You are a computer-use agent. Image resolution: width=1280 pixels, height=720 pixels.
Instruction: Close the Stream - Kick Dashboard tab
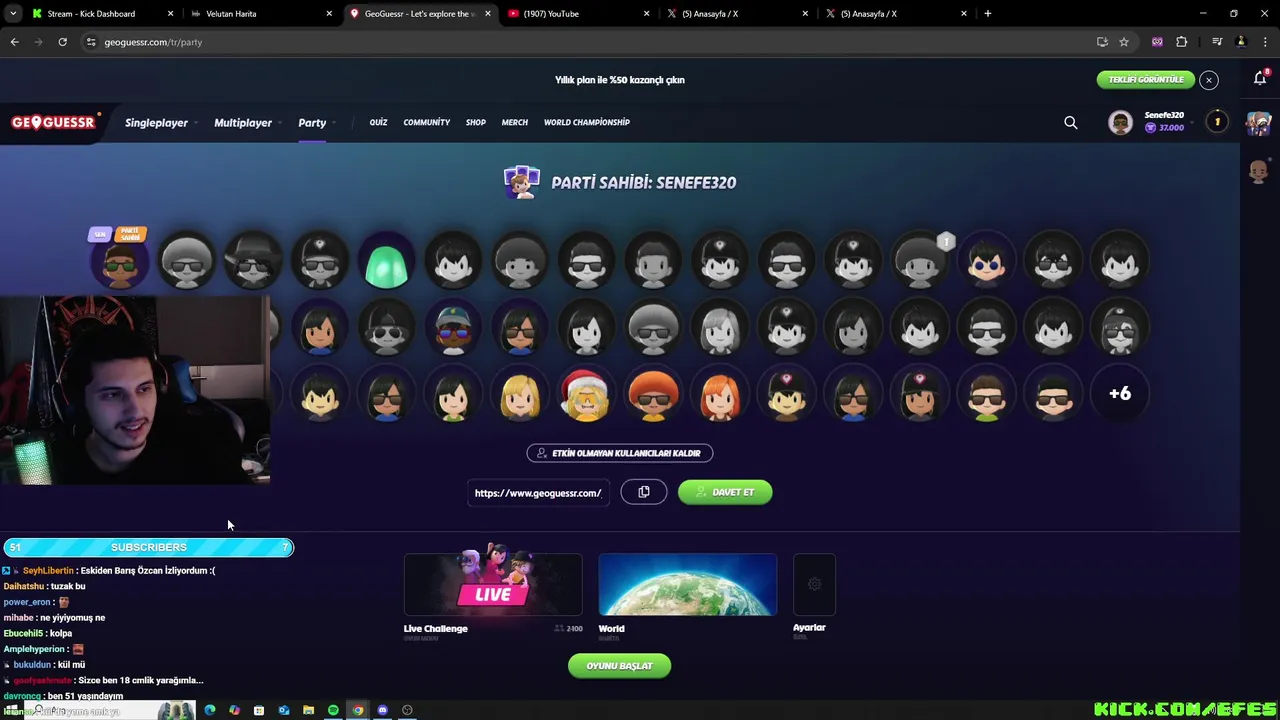pos(170,14)
